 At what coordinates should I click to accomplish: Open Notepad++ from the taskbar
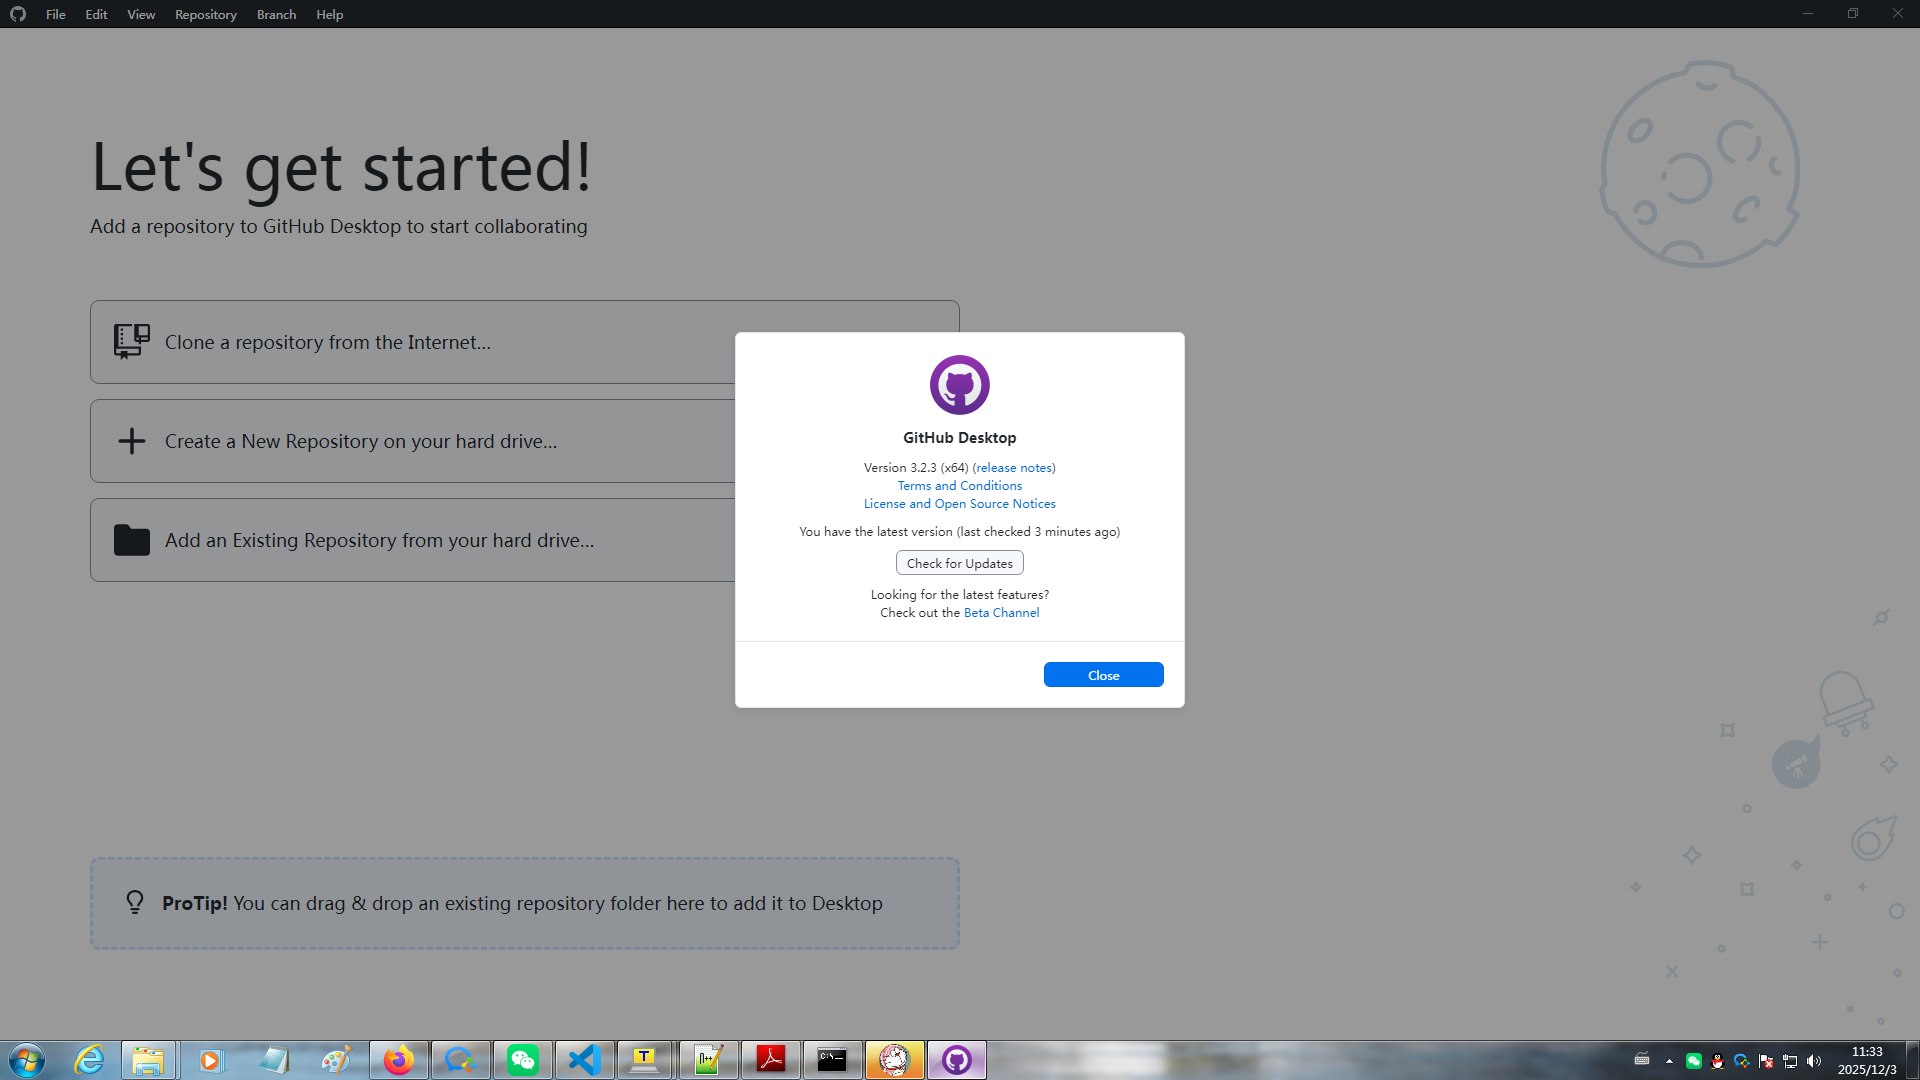pos(708,1060)
